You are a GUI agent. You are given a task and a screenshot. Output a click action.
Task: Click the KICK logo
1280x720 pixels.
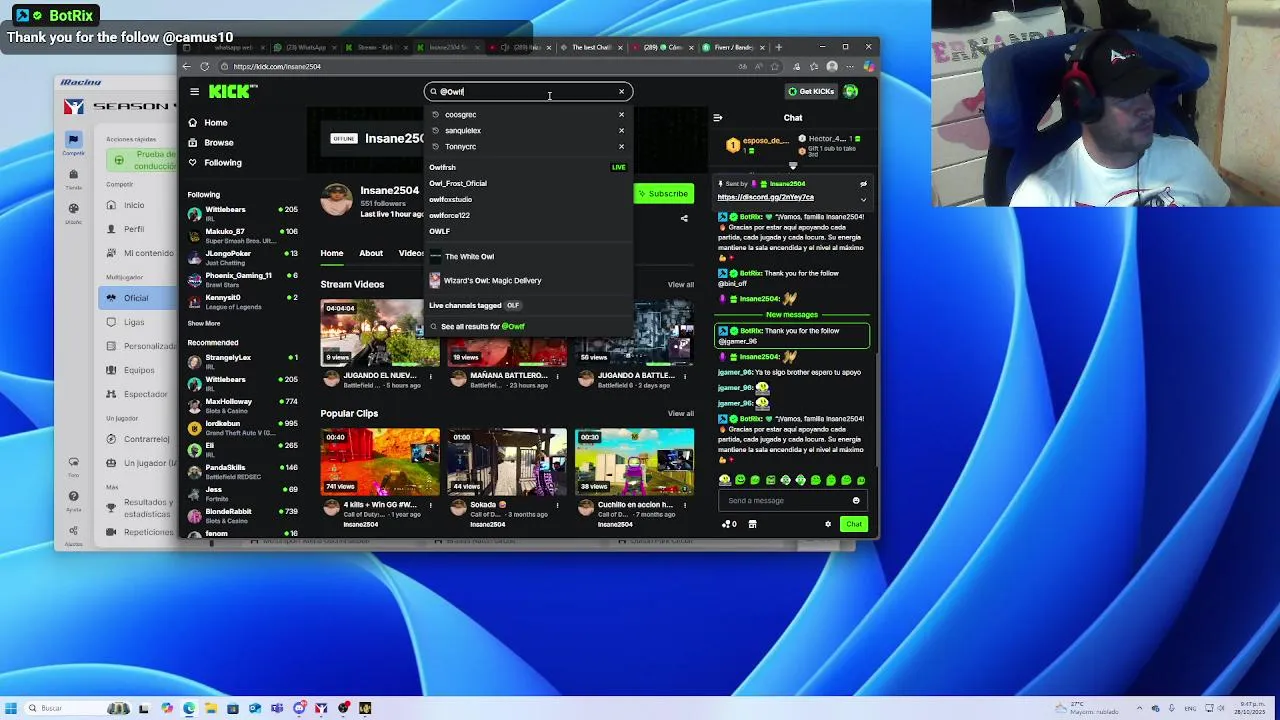tap(233, 92)
